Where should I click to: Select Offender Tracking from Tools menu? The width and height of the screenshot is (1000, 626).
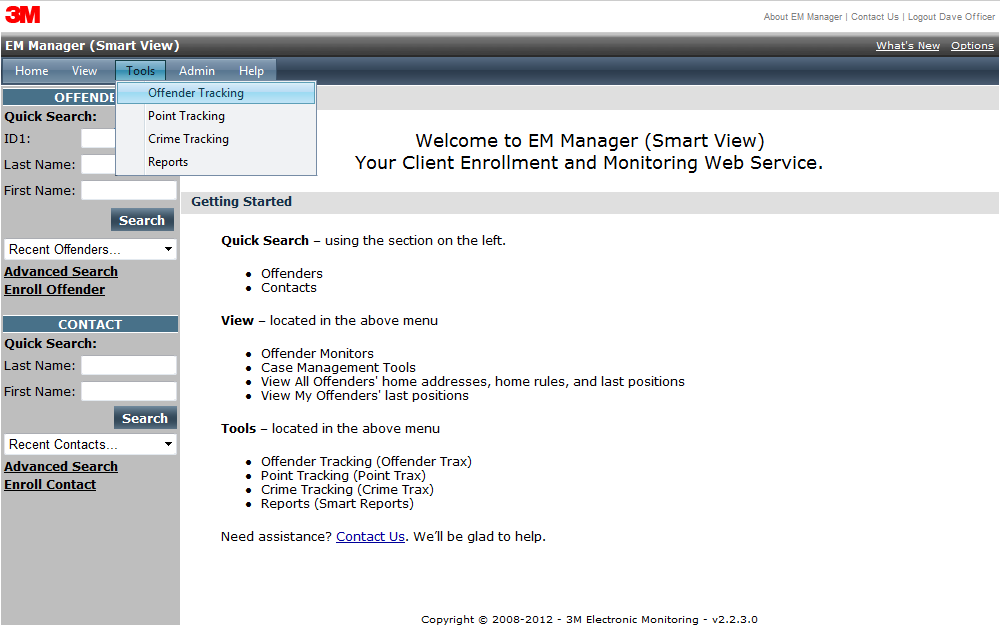coord(196,93)
